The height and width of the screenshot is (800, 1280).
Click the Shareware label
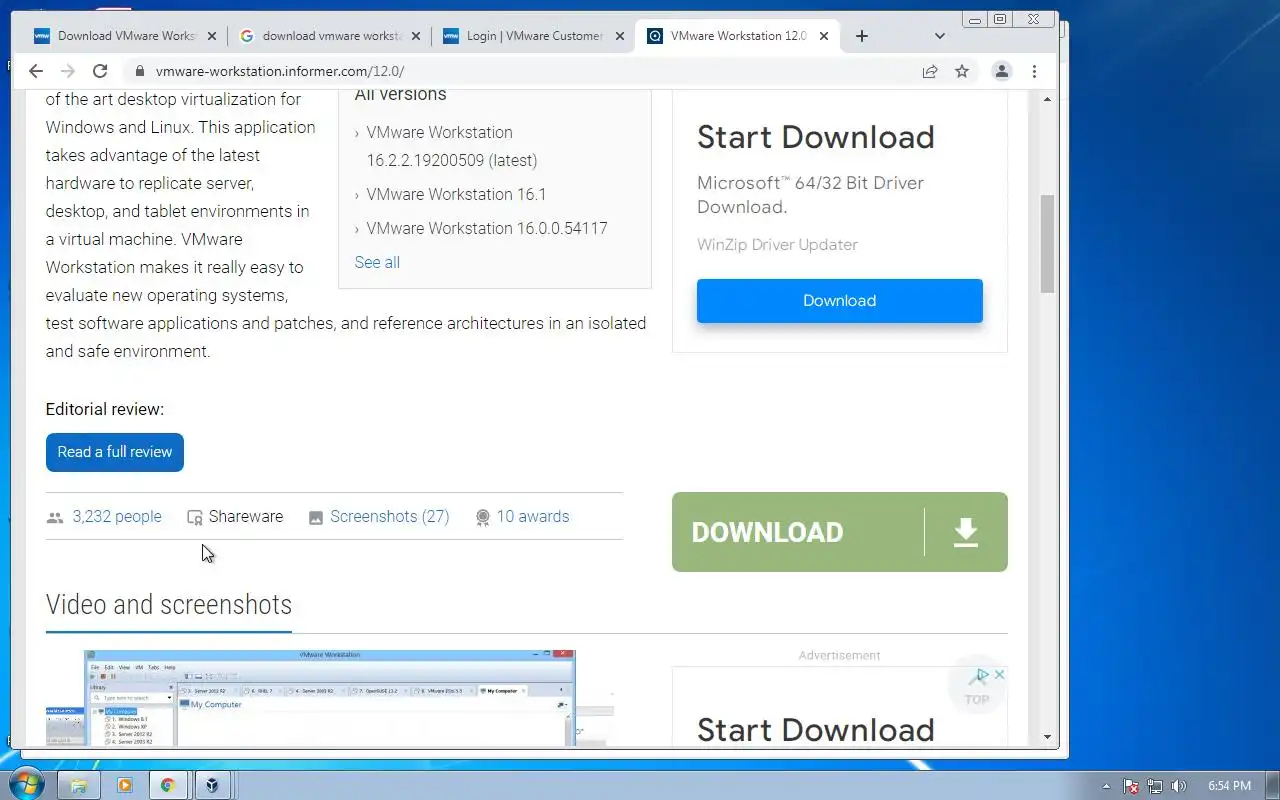[x=246, y=517]
